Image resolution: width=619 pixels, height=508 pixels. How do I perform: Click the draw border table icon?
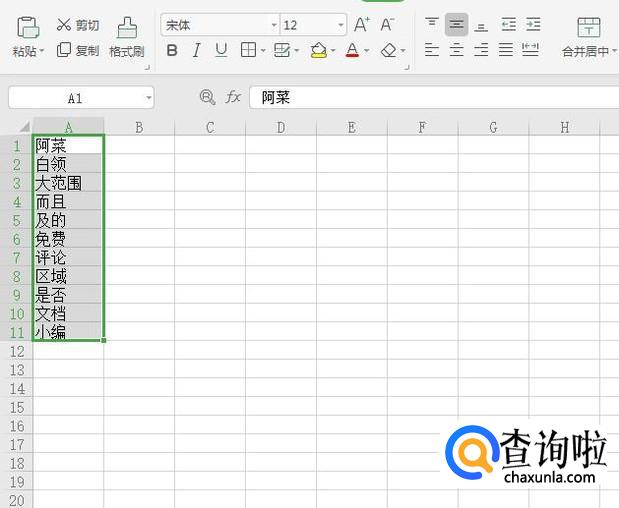[x=282, y=51]
